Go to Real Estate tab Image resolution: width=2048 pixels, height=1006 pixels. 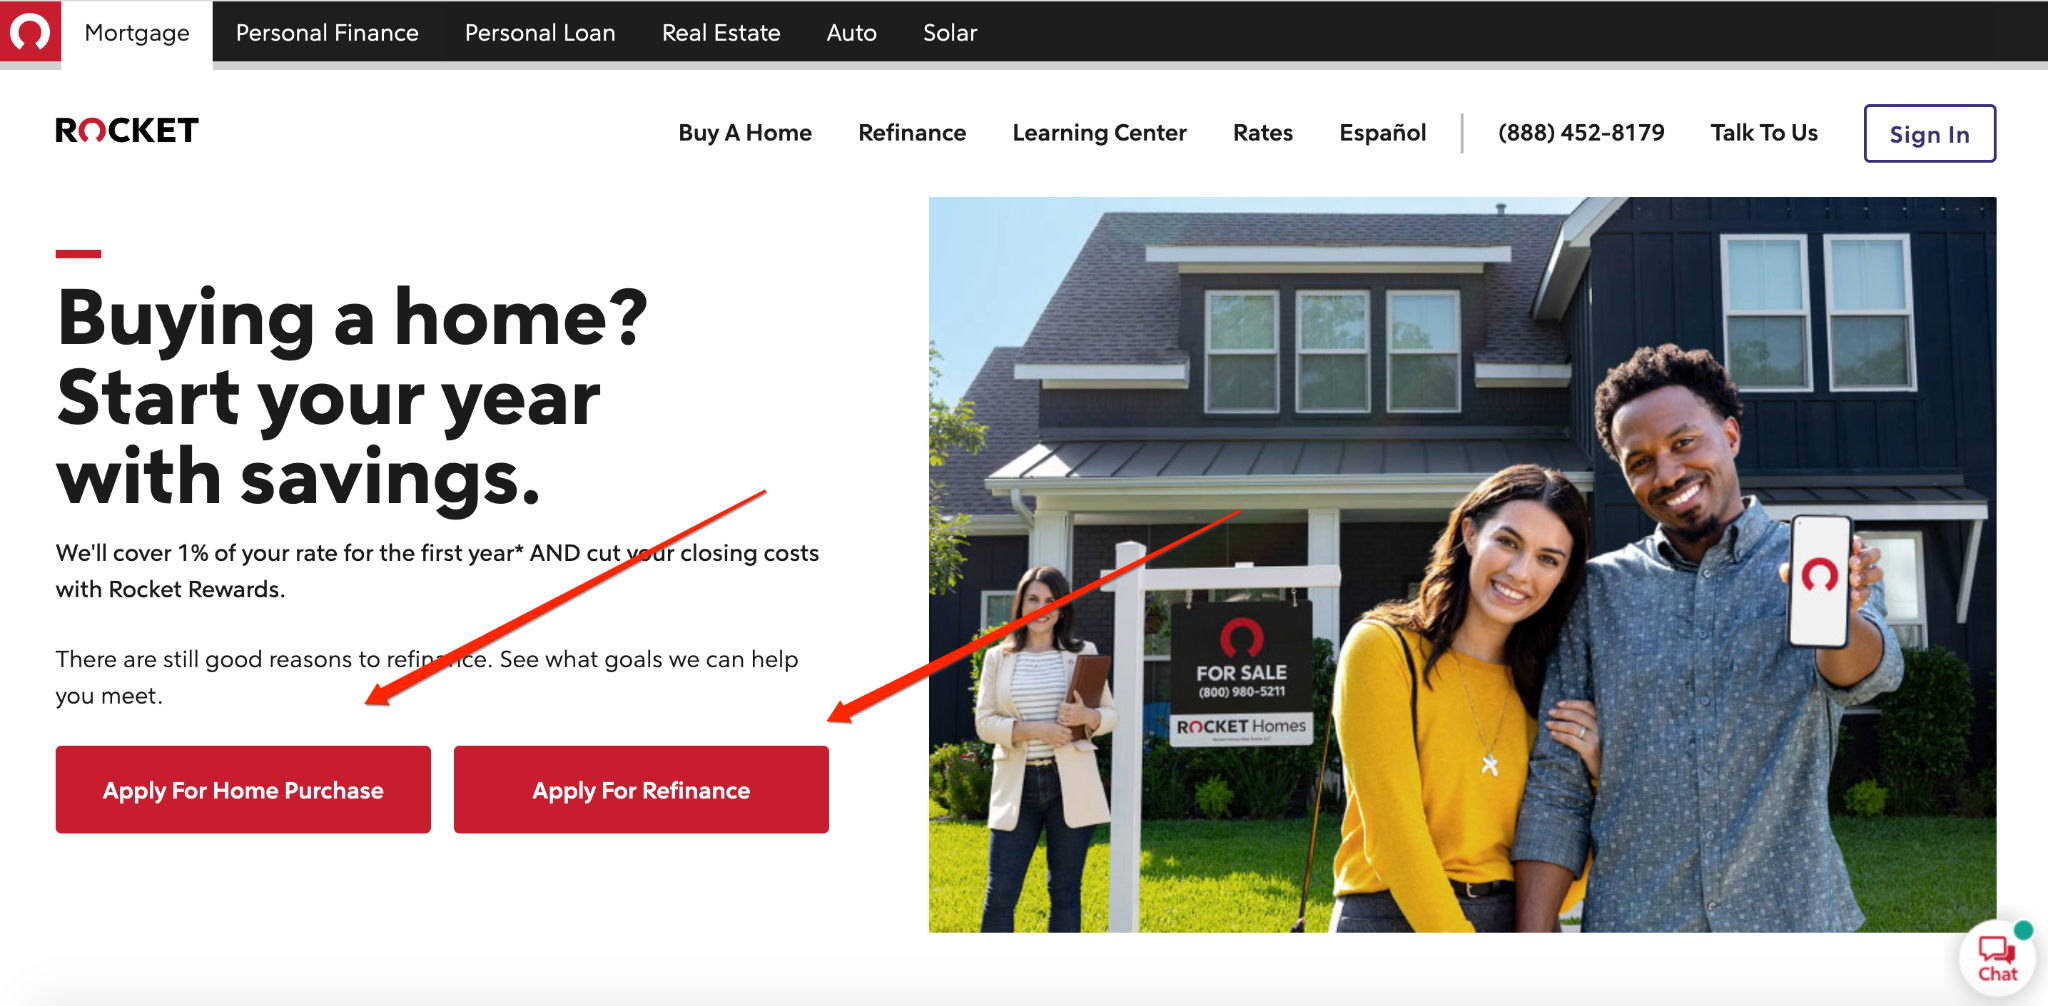point(721,33)
